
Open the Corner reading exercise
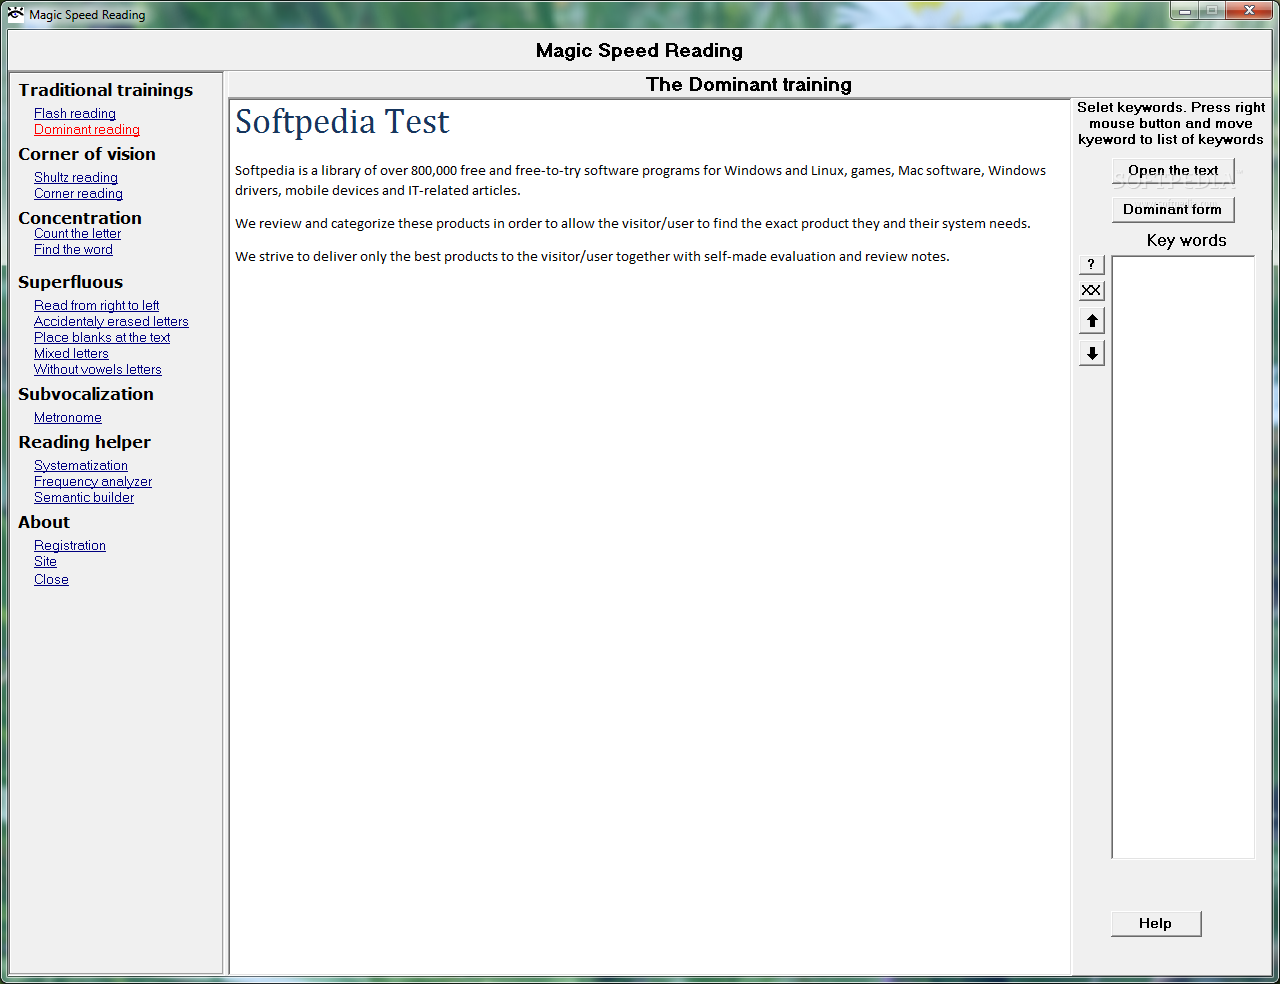pyautogui.click(x=78, y=194)
